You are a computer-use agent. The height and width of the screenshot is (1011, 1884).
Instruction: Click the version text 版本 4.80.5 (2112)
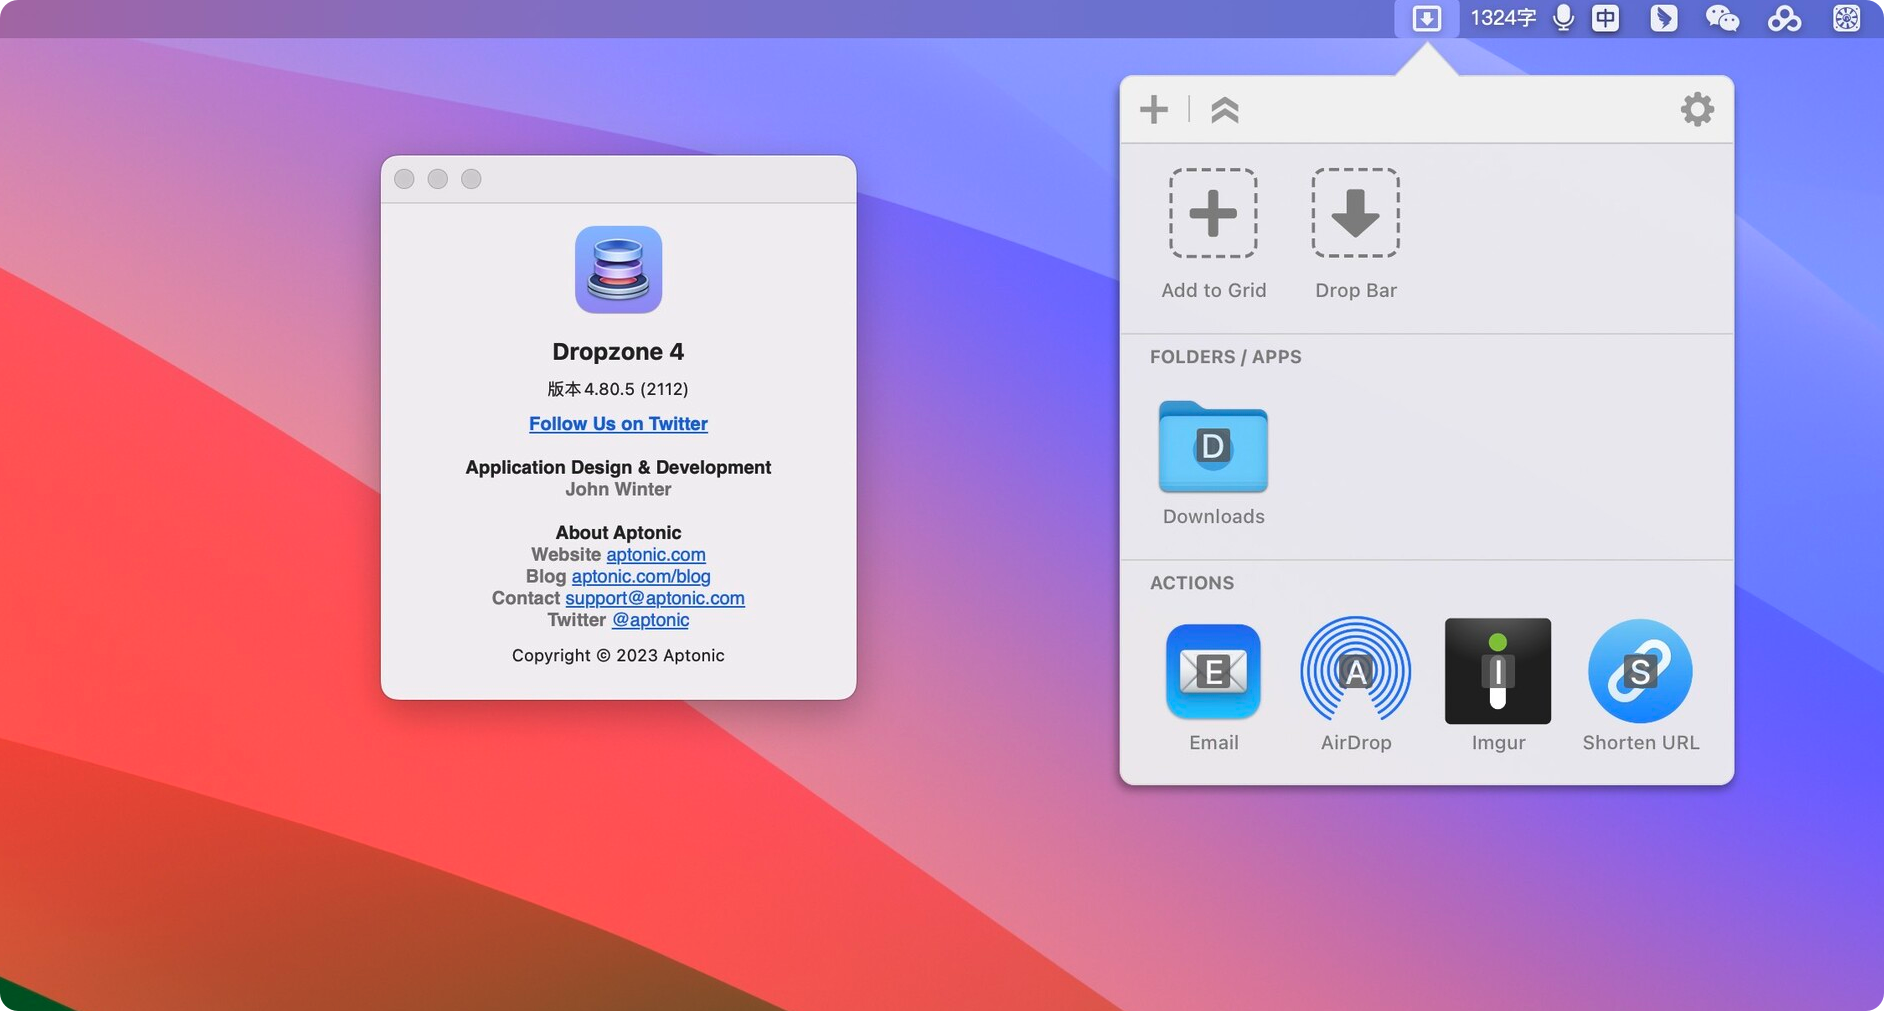[618, 389]
